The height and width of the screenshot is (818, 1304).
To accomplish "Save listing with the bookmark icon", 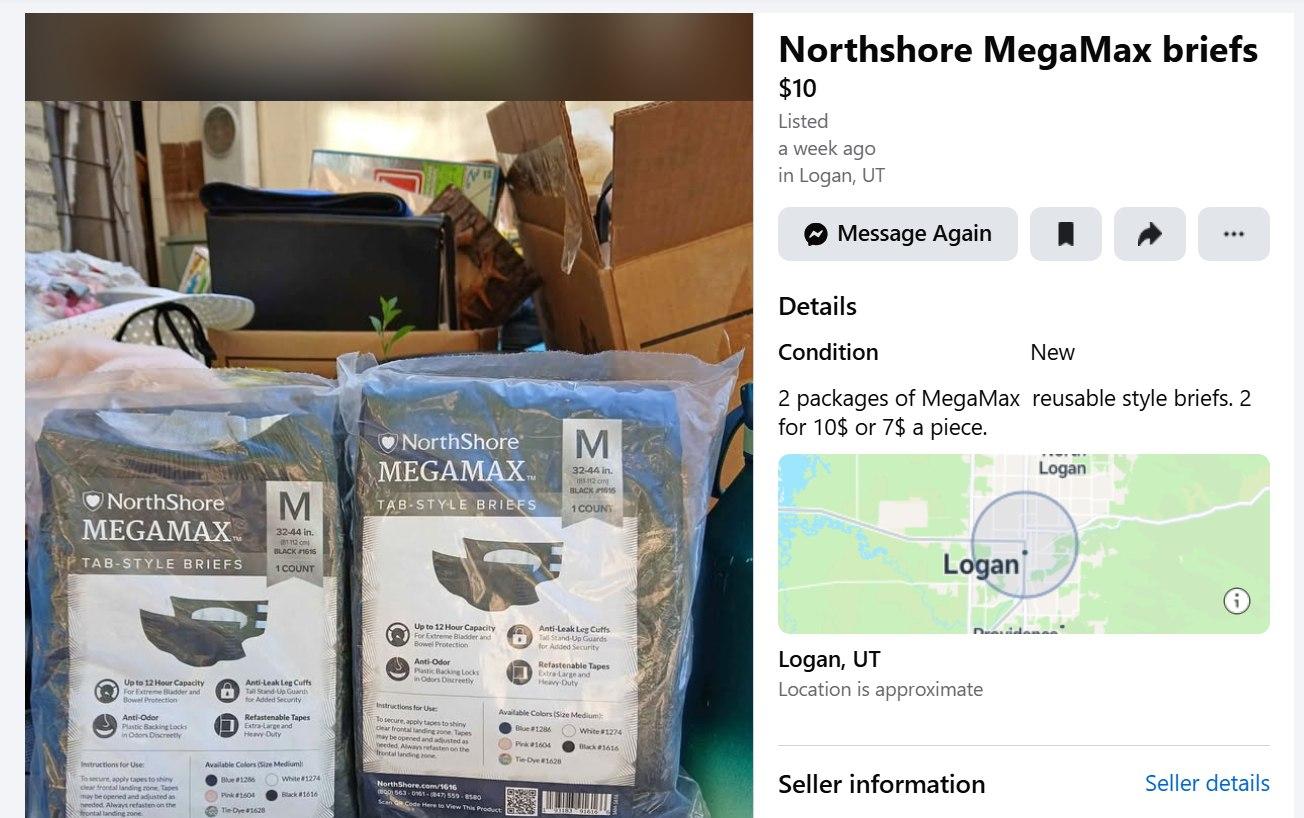I will [x=1065, y=234].
